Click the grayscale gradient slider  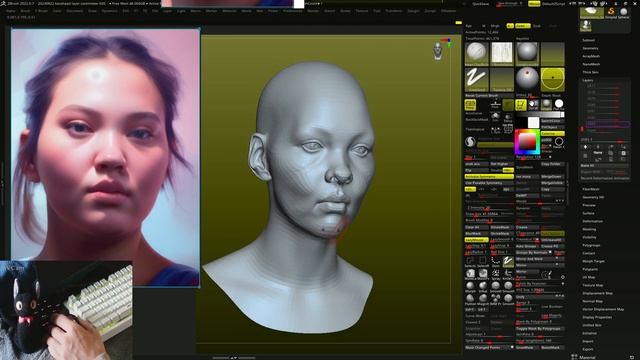click(x=540, y=114)
